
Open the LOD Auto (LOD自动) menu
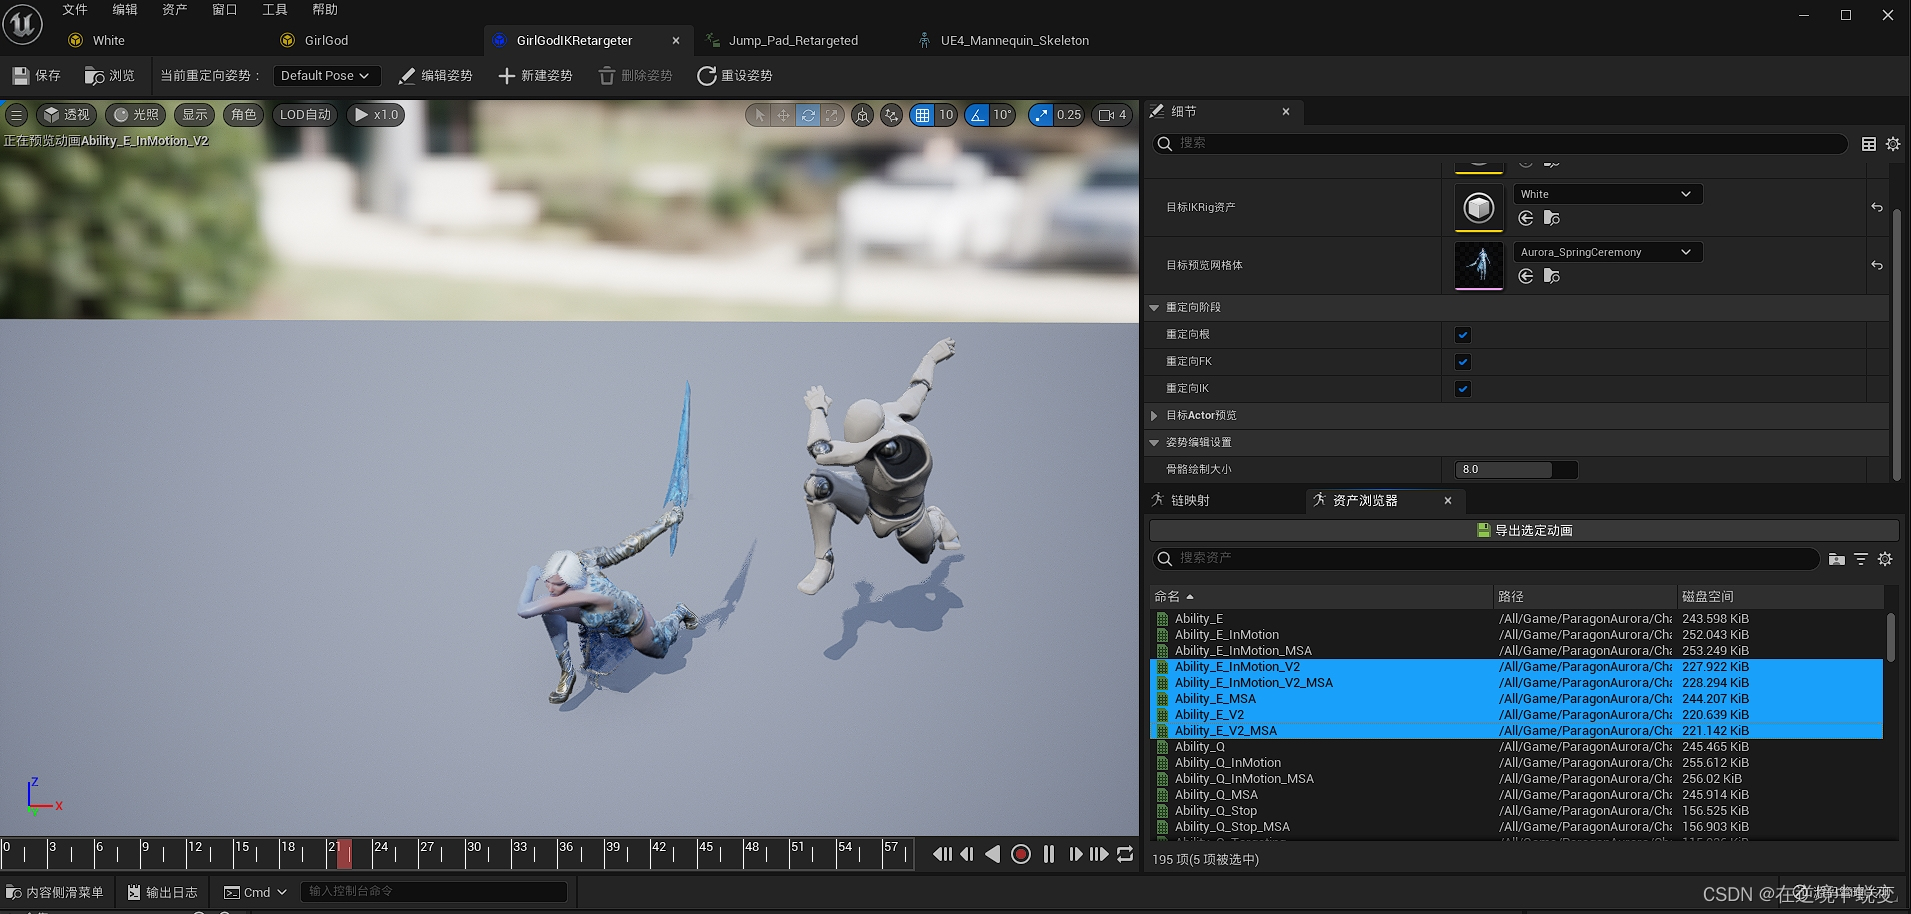[305, 115]
